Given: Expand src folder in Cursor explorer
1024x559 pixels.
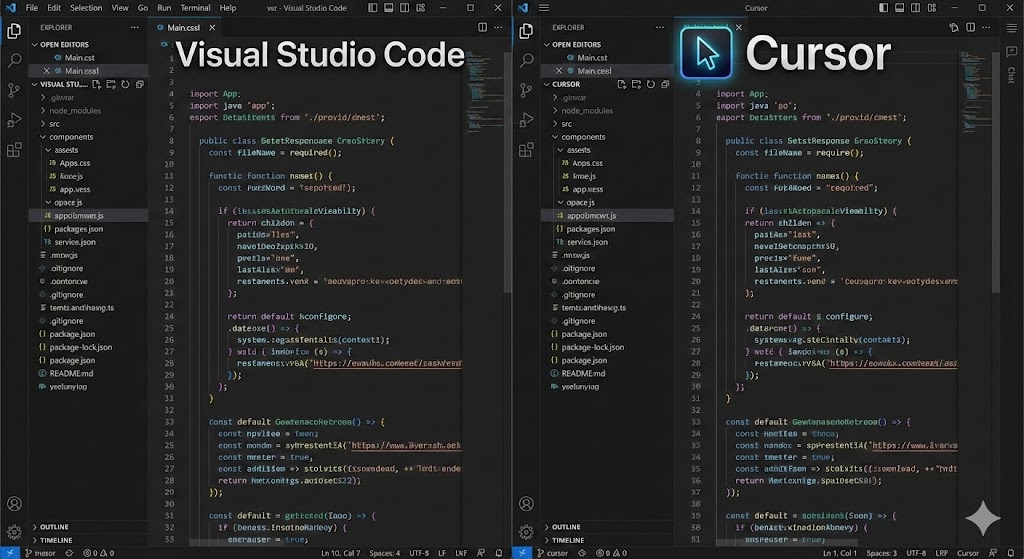Looking at the screenshot, I should click(x=607, y=123).
